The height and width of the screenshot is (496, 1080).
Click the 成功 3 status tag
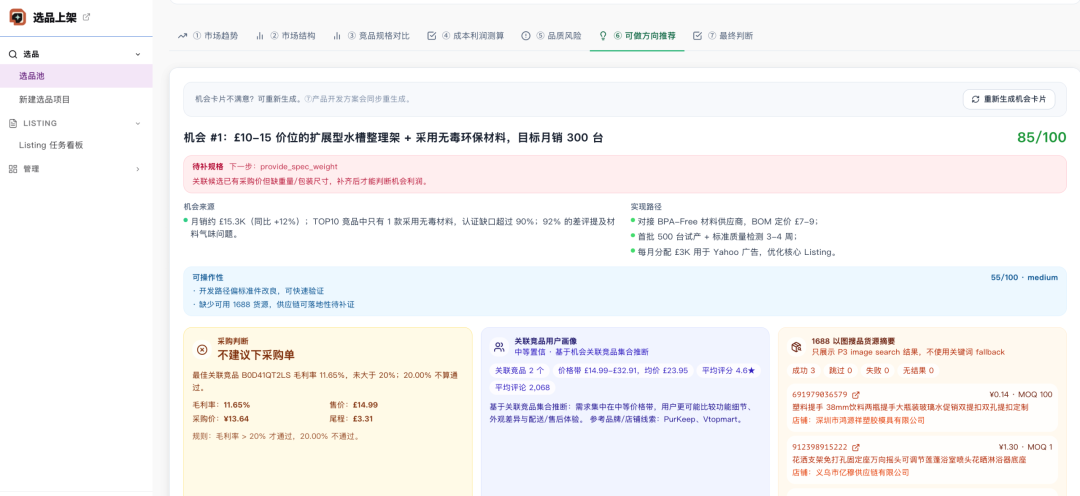804,371
